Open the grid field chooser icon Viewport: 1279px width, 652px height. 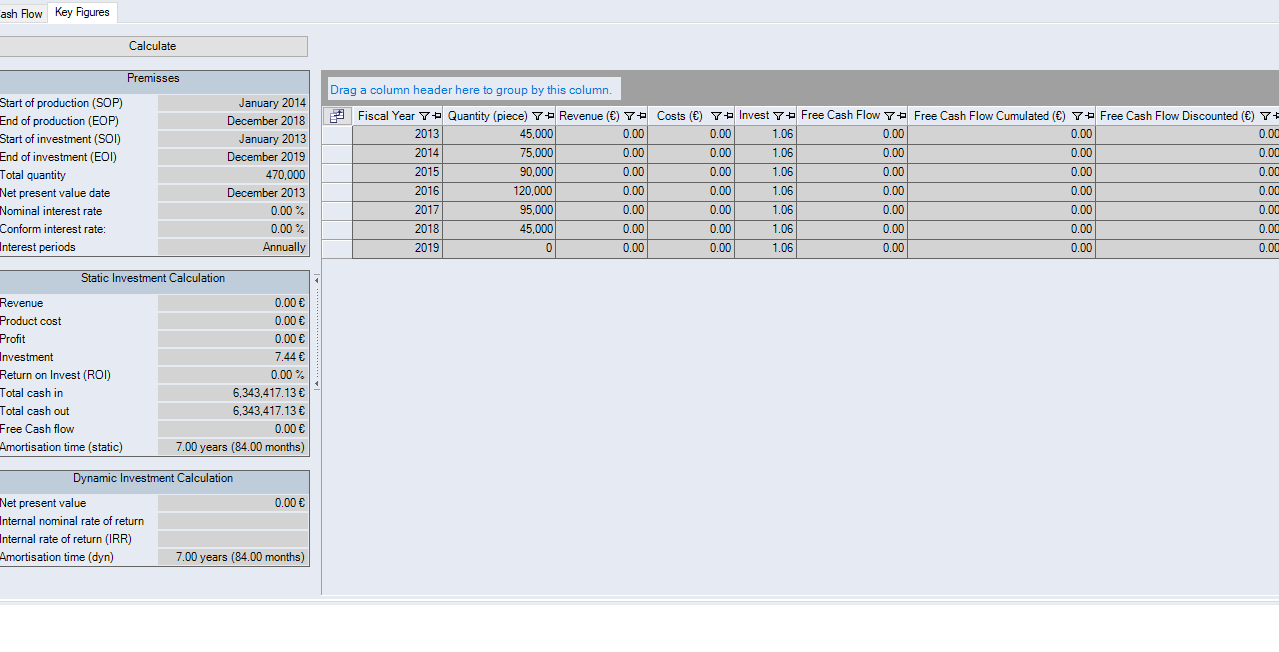[337, 116]
